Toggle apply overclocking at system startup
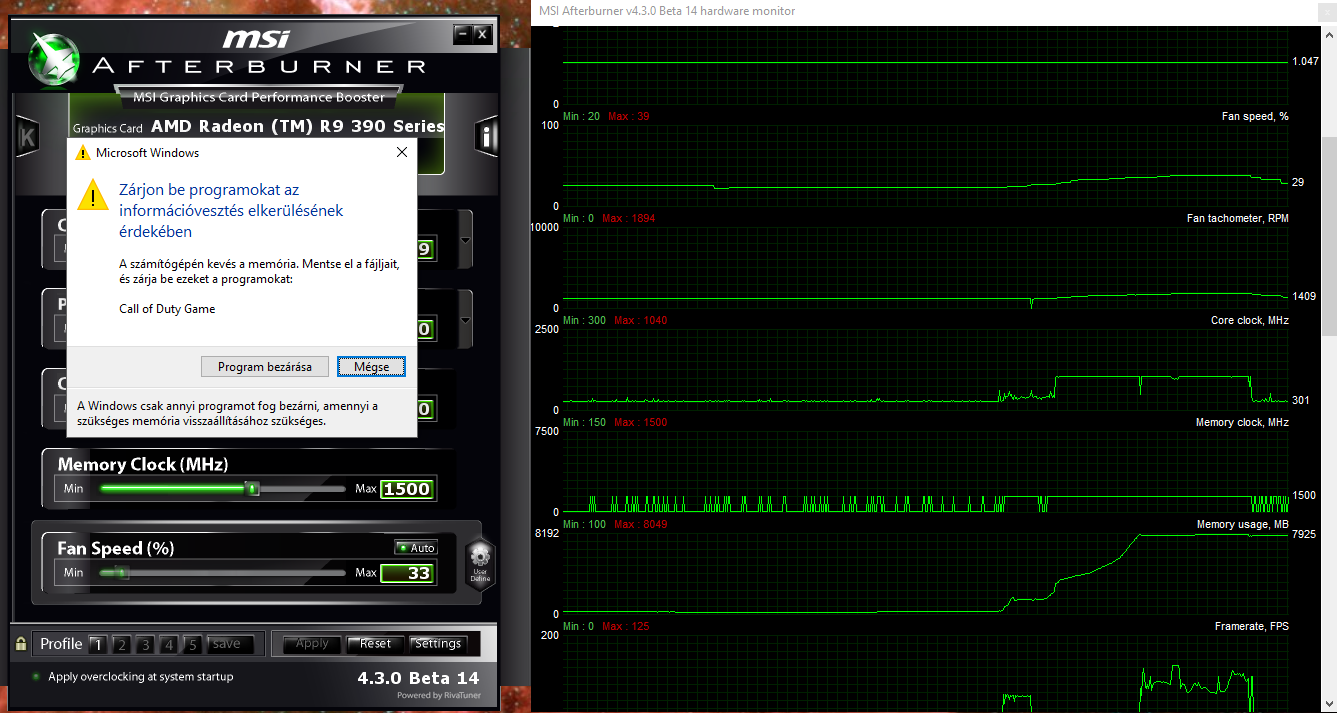The image size is (1337, 713). pyautogui.click(x=36, y=677)
